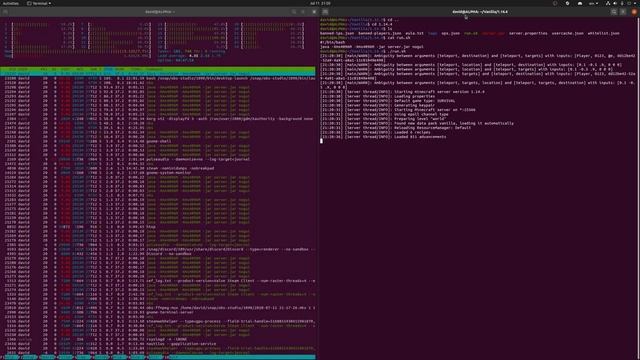This screenshot has height=360, width=640.
Task: Open the clock and calendar in top bar
Action: click(x=320, y=3)
